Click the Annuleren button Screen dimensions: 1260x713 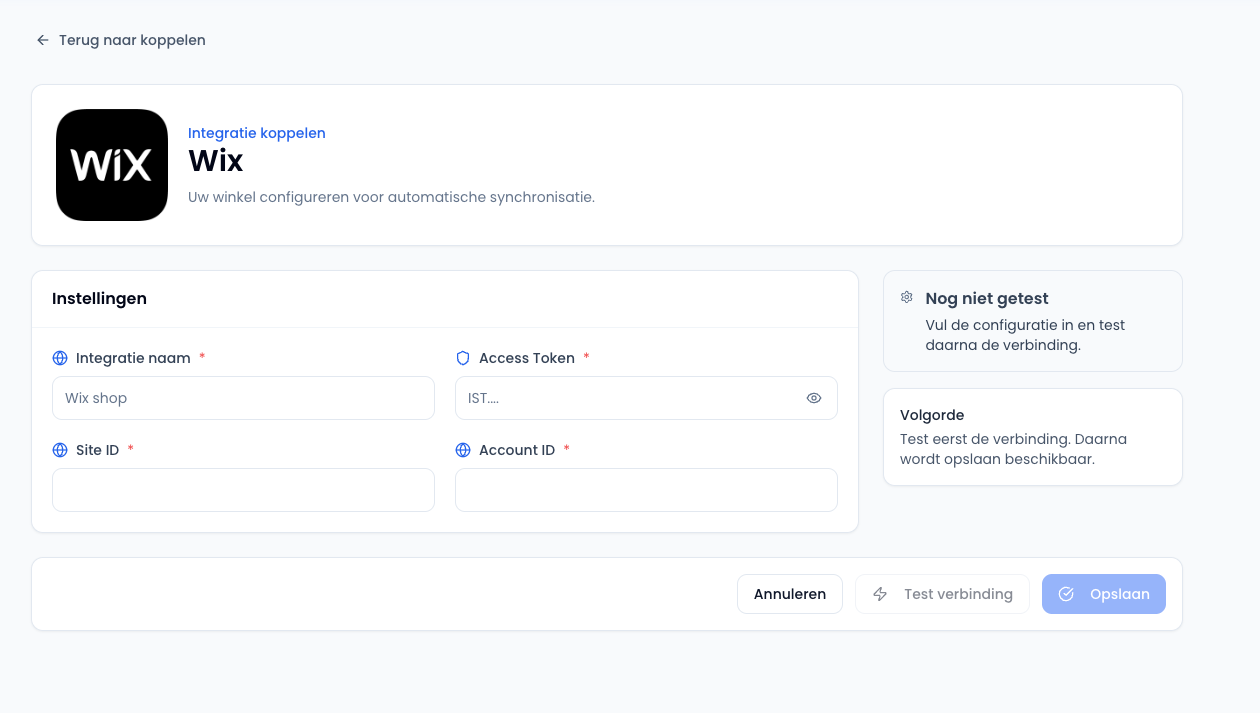pos(790,594)
